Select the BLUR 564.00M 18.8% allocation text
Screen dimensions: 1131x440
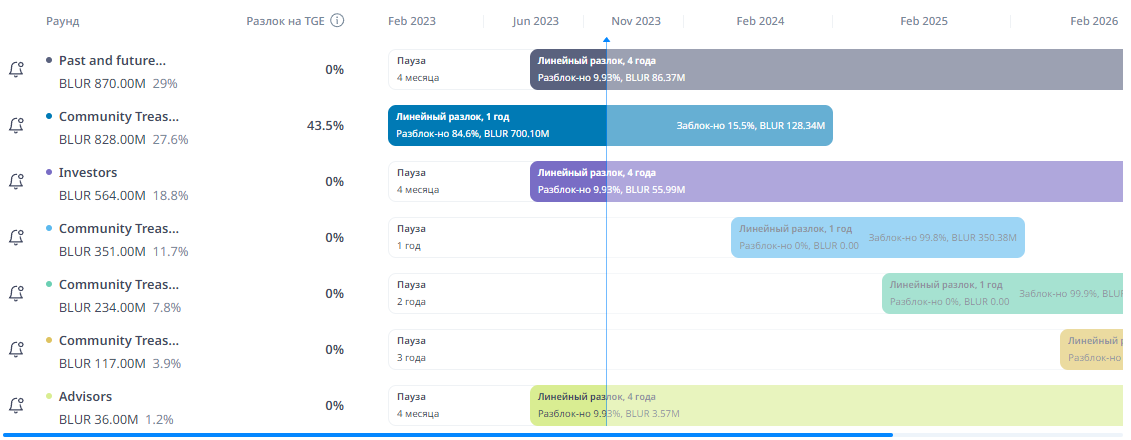[123, 195]
